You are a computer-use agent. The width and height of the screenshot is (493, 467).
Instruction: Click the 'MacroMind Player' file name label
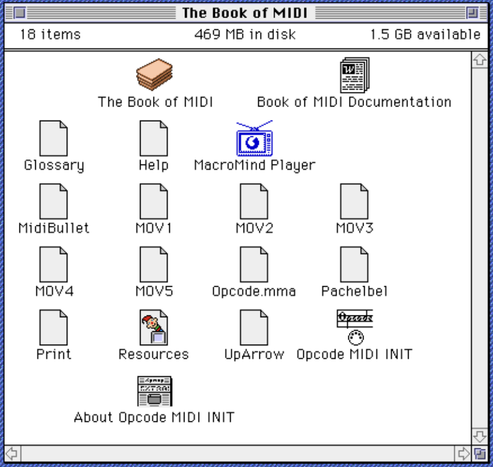click(254, 165)
